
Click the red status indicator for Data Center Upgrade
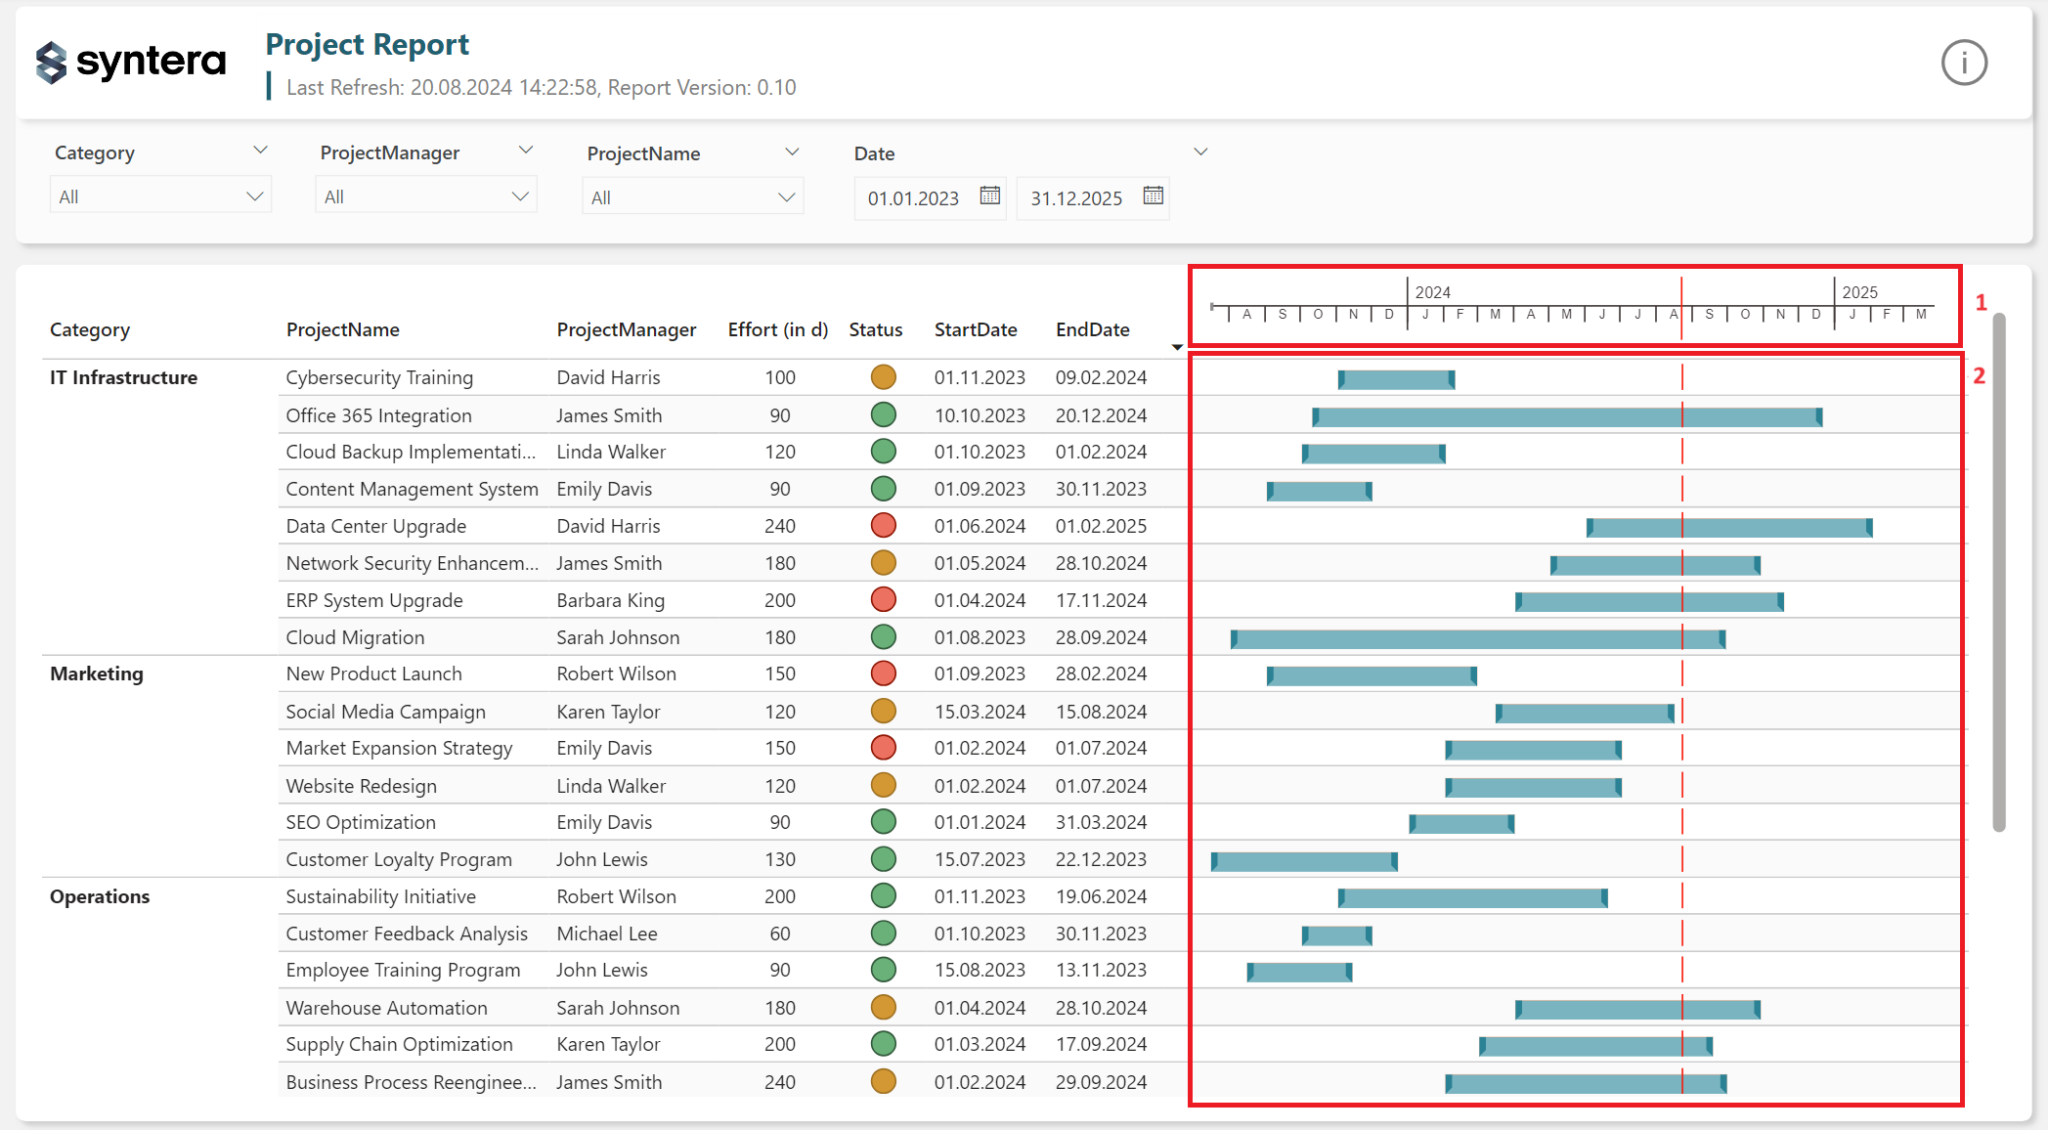click(x=881, y=525)
